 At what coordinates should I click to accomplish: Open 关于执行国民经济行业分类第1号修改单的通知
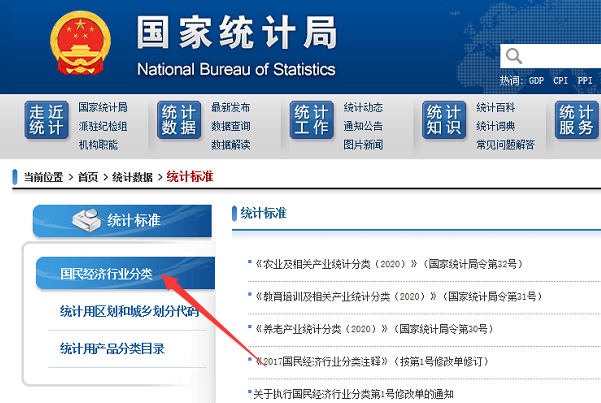coord(353,394)
